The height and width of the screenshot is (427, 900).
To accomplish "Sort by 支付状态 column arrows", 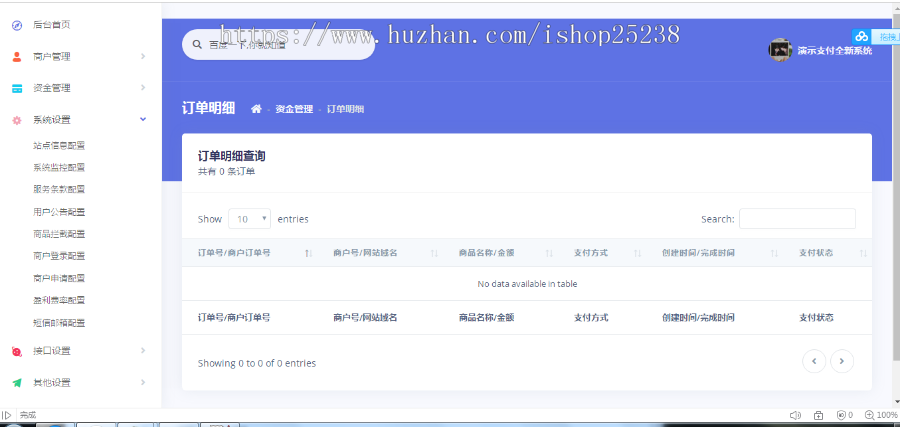I will click(x=863, y=253).
